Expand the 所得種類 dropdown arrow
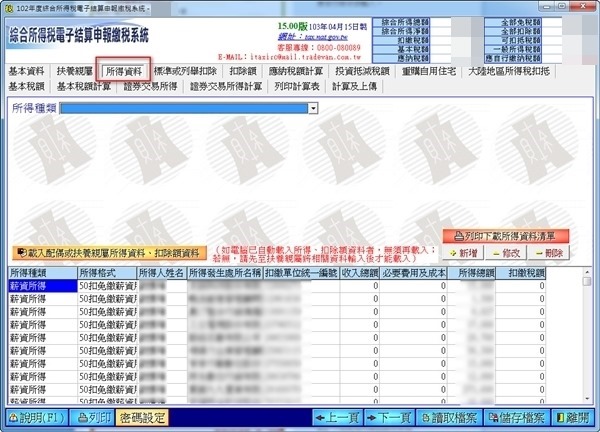 313,108
